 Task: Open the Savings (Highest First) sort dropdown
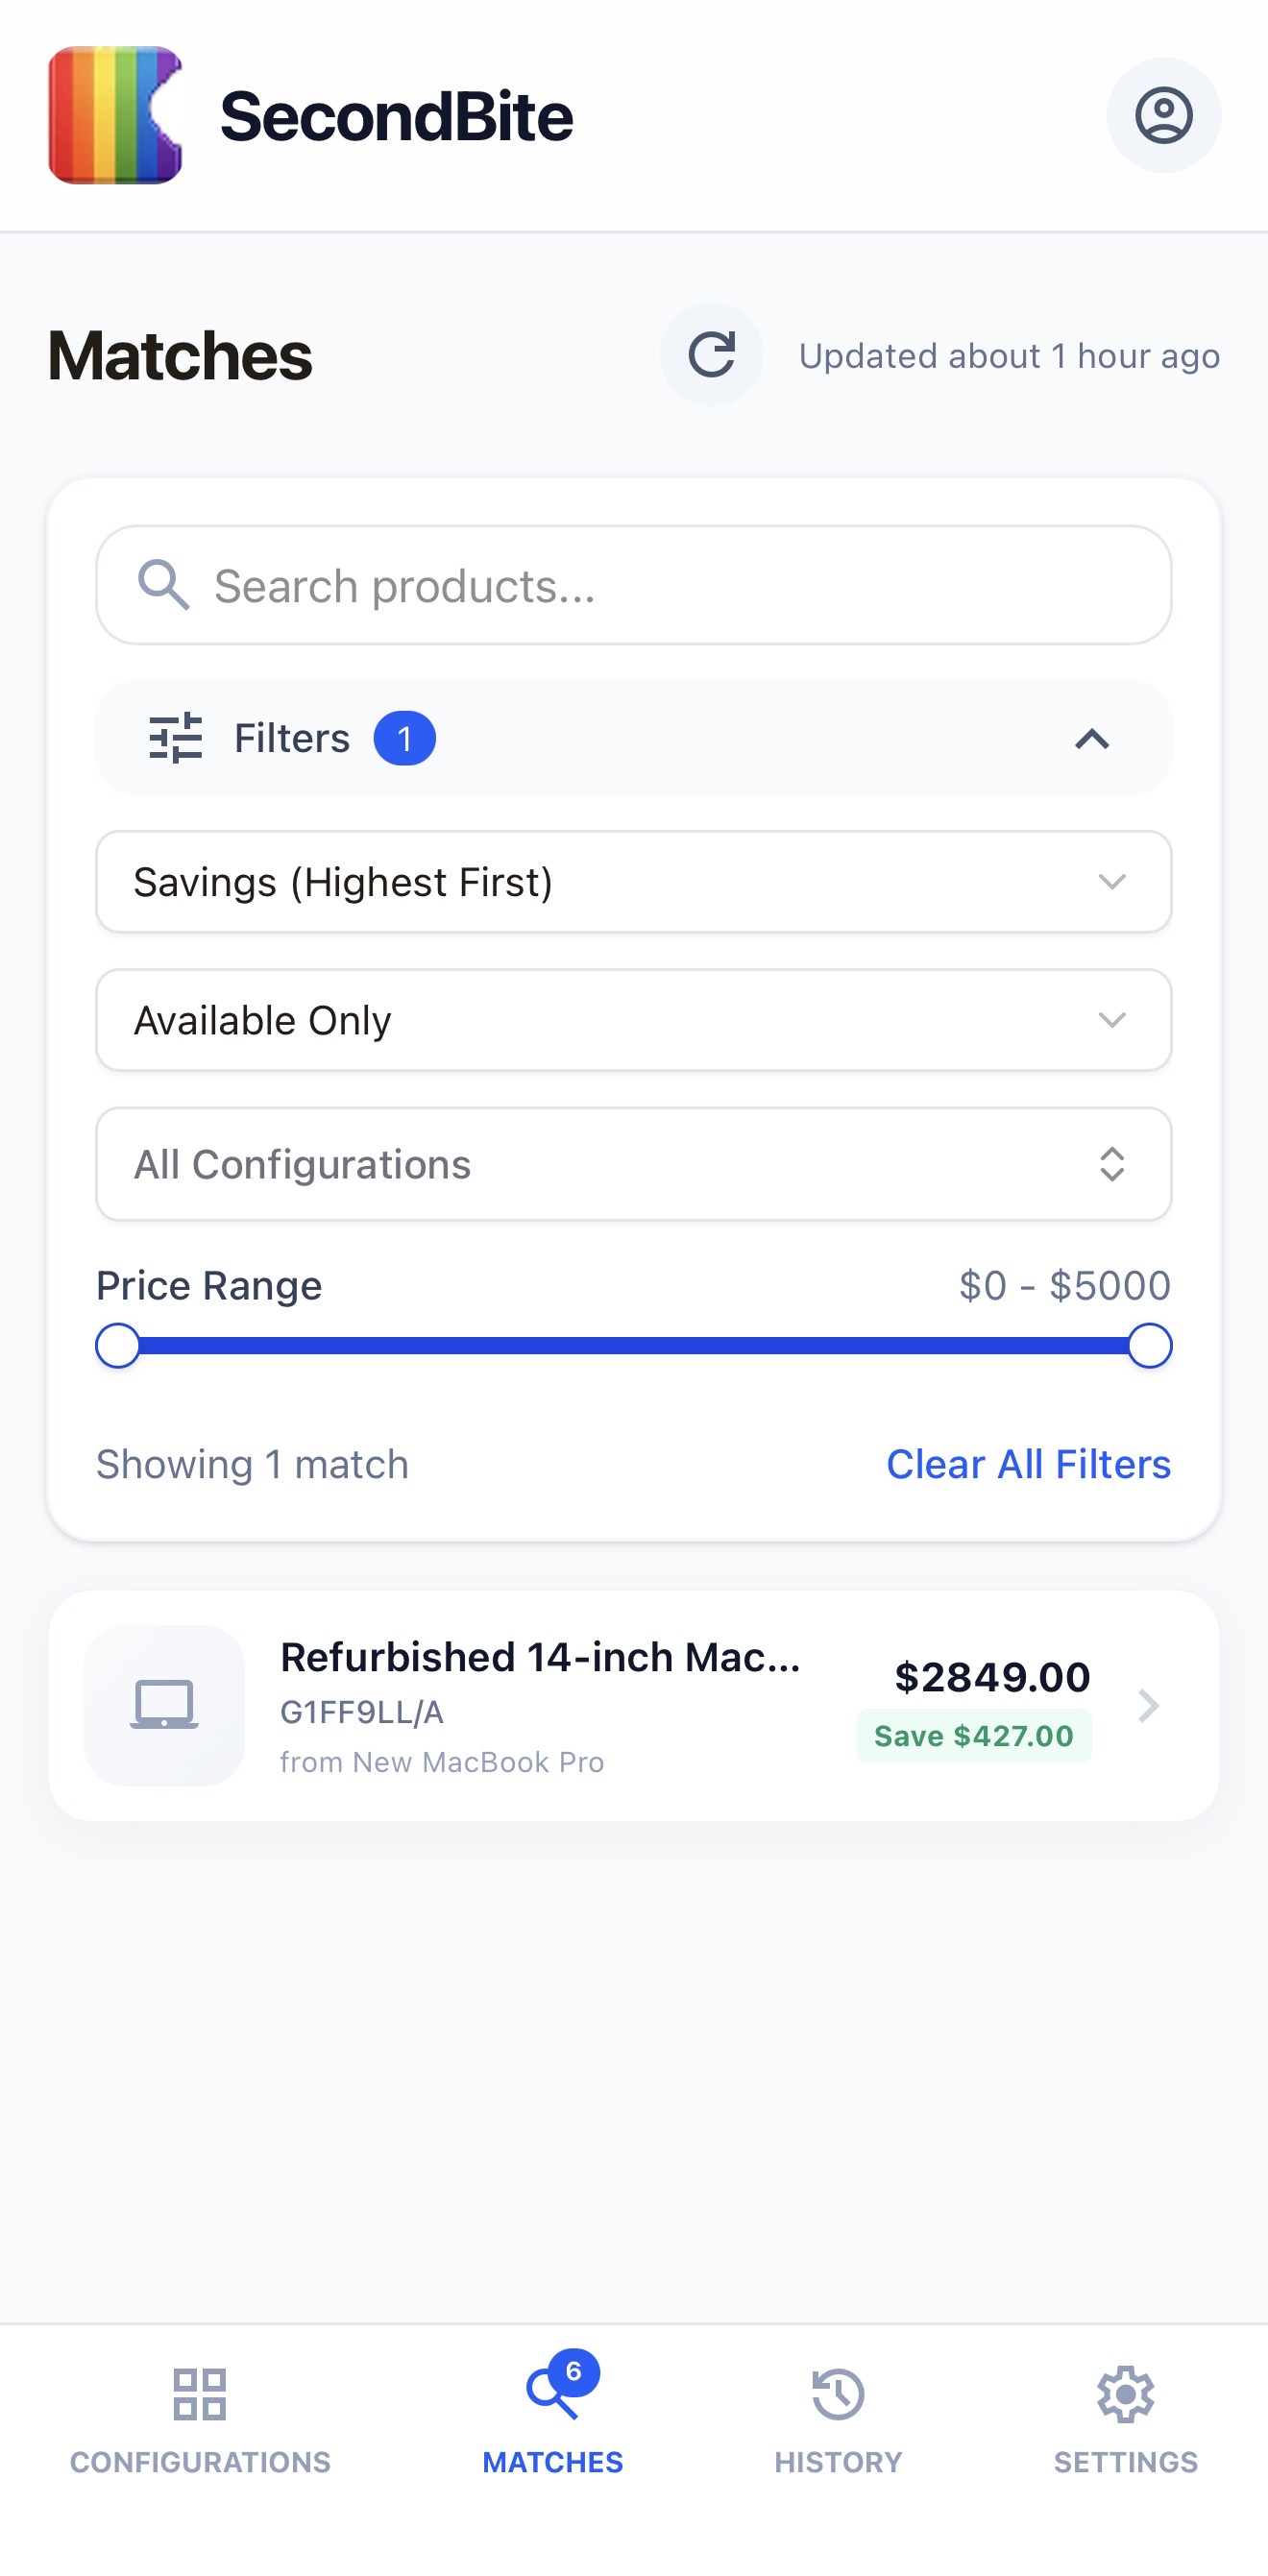[x=633, y=882]
